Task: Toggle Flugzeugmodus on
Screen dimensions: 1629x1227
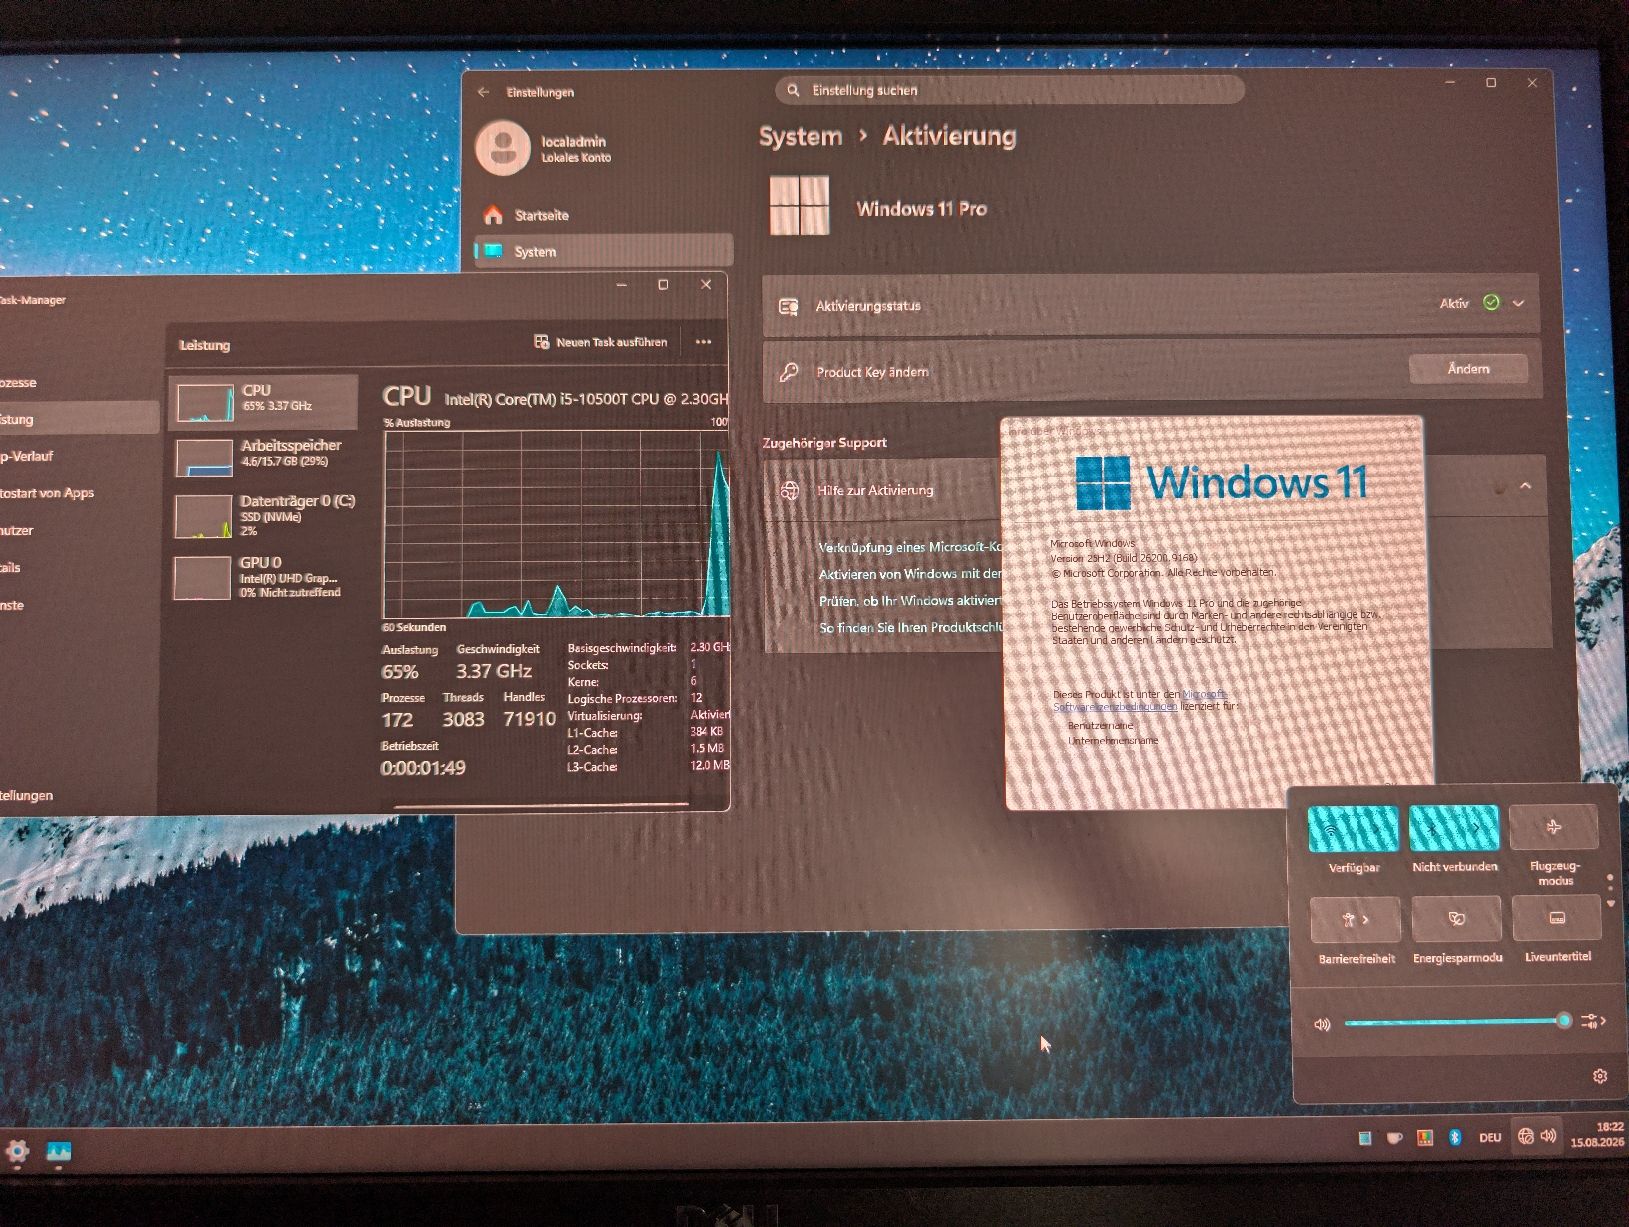Action: pos(1554,828)
